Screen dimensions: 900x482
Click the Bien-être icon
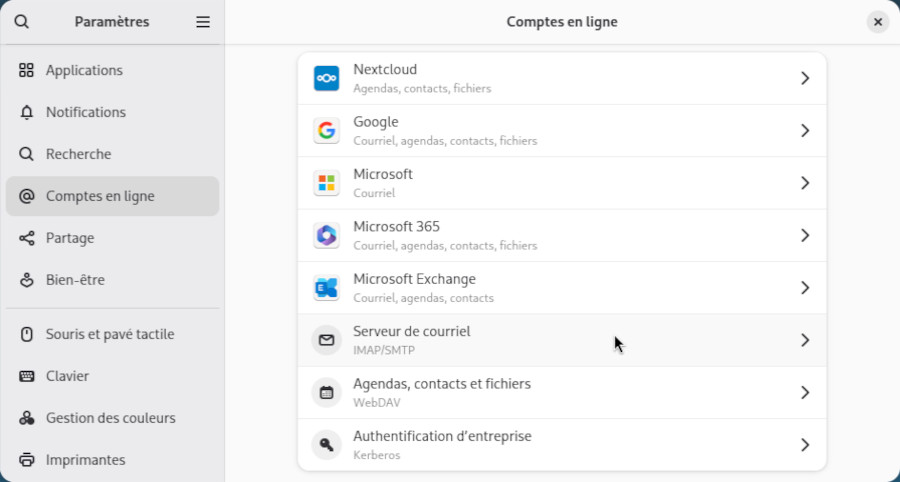click(x=26, y=279)
